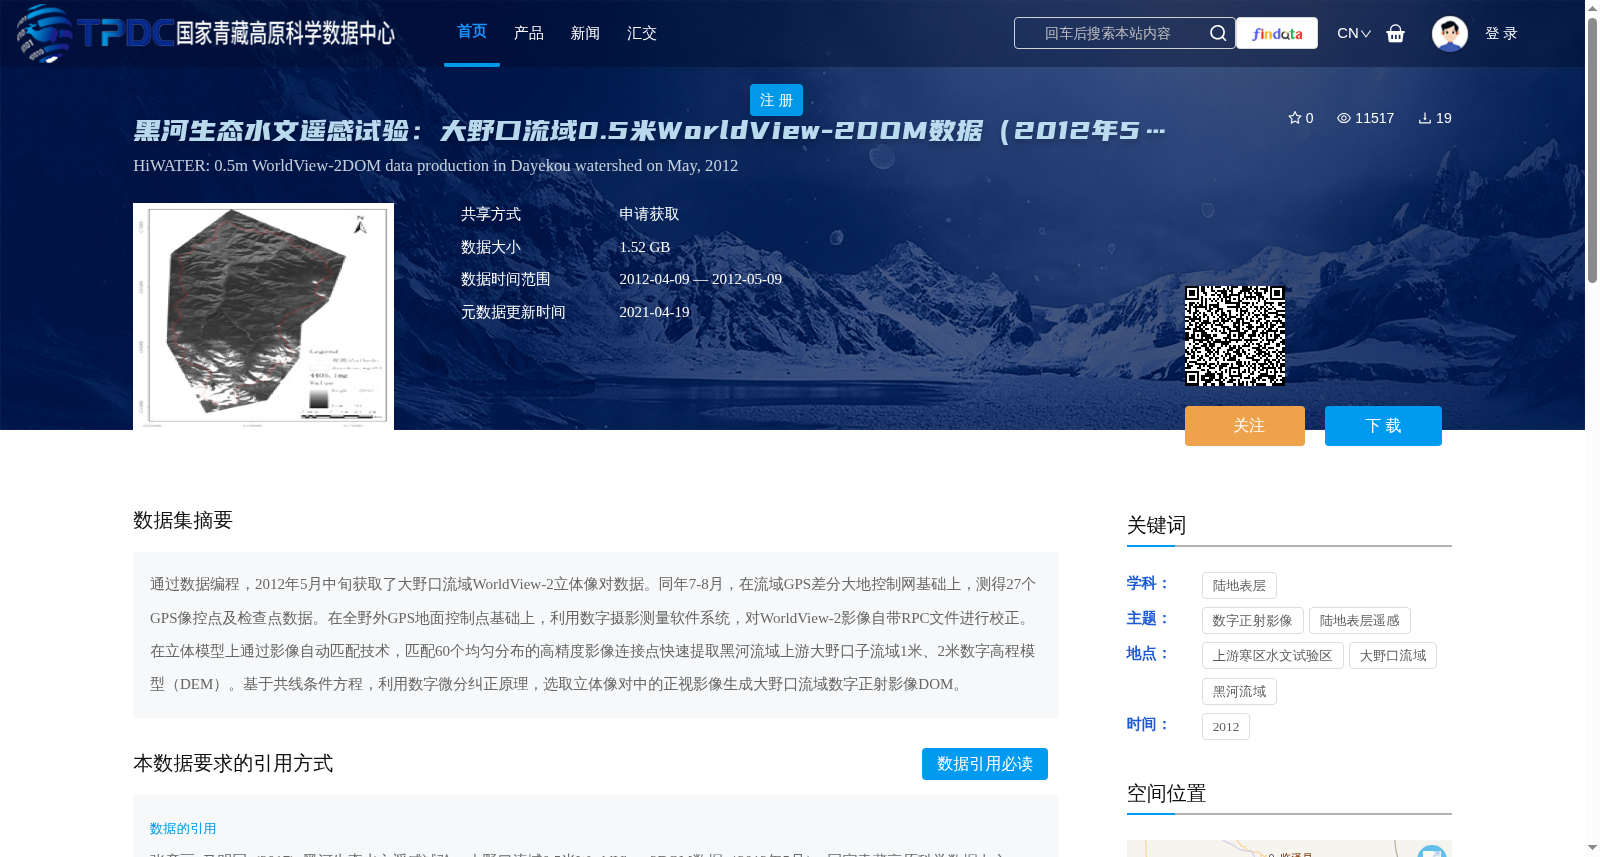Click the metadata update date 2021-04-19
The image size is (1600, 857).
pyautogui.click(x=654, y=312)
